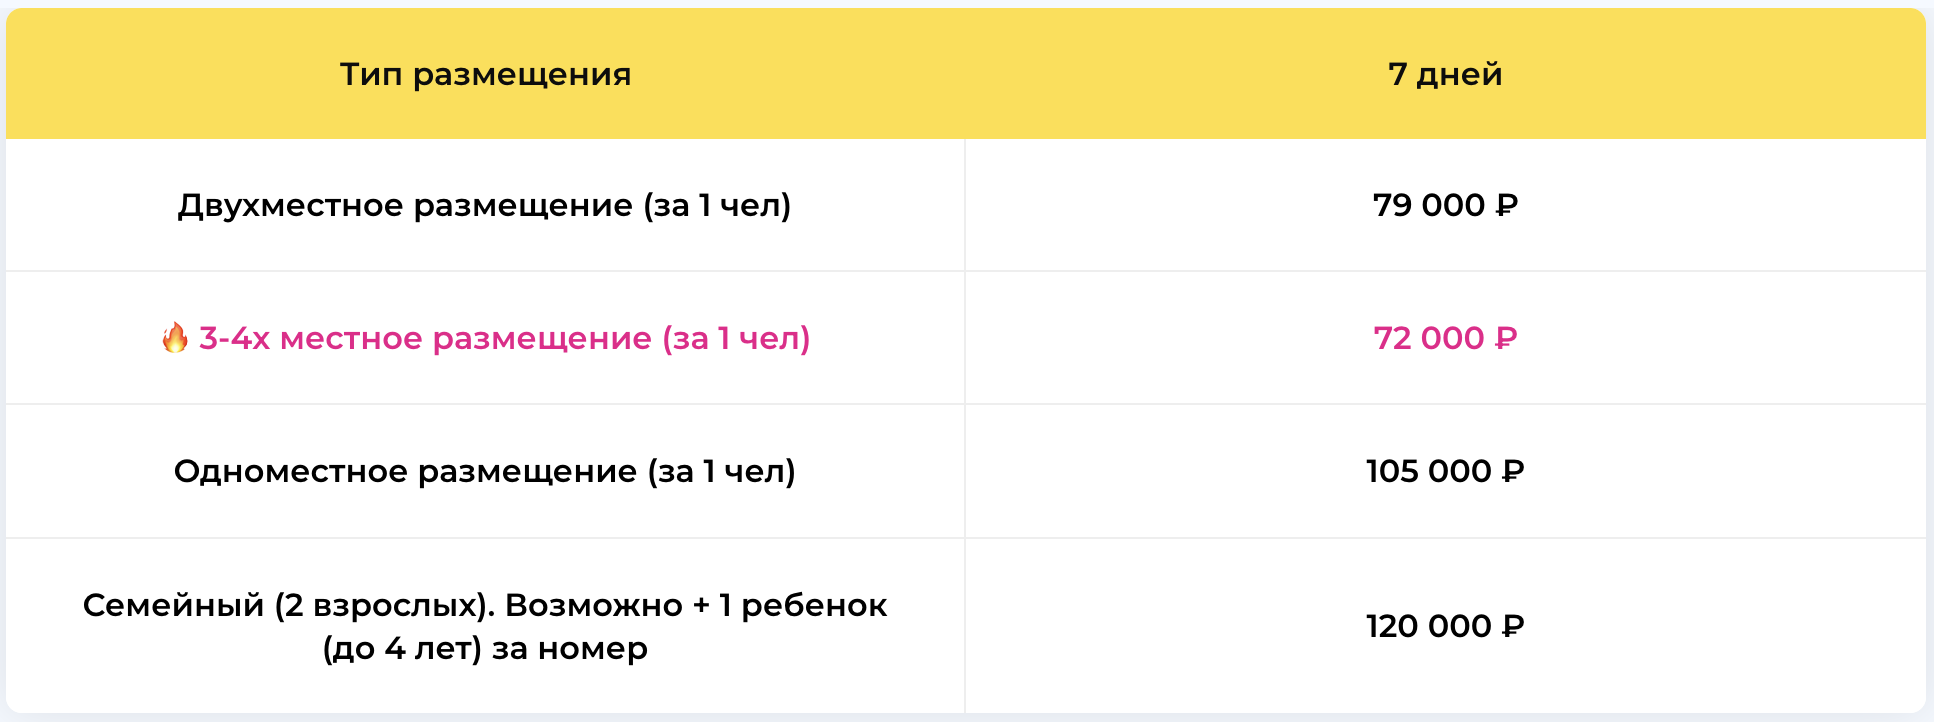1934x722 pixels.
Task: Click the pink ruble sign after 72 000
Action: (1506, 338)
